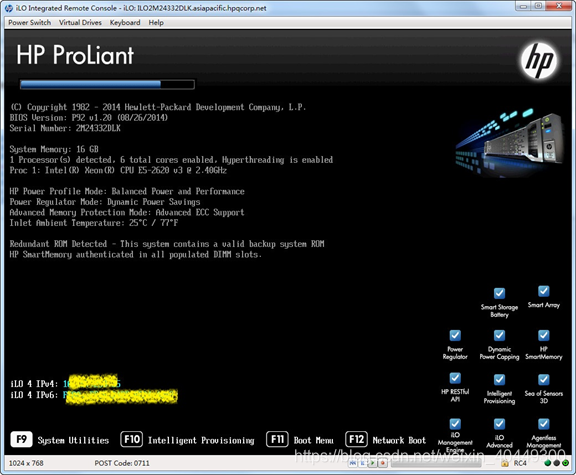Click the F10 Intelligent Provisioning key
Viewport: 576px width, 475px height.
132,439
